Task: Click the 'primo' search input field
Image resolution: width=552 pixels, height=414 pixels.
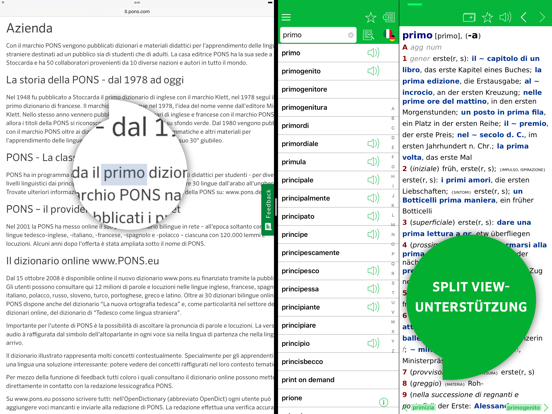Action: coord(318,35)
